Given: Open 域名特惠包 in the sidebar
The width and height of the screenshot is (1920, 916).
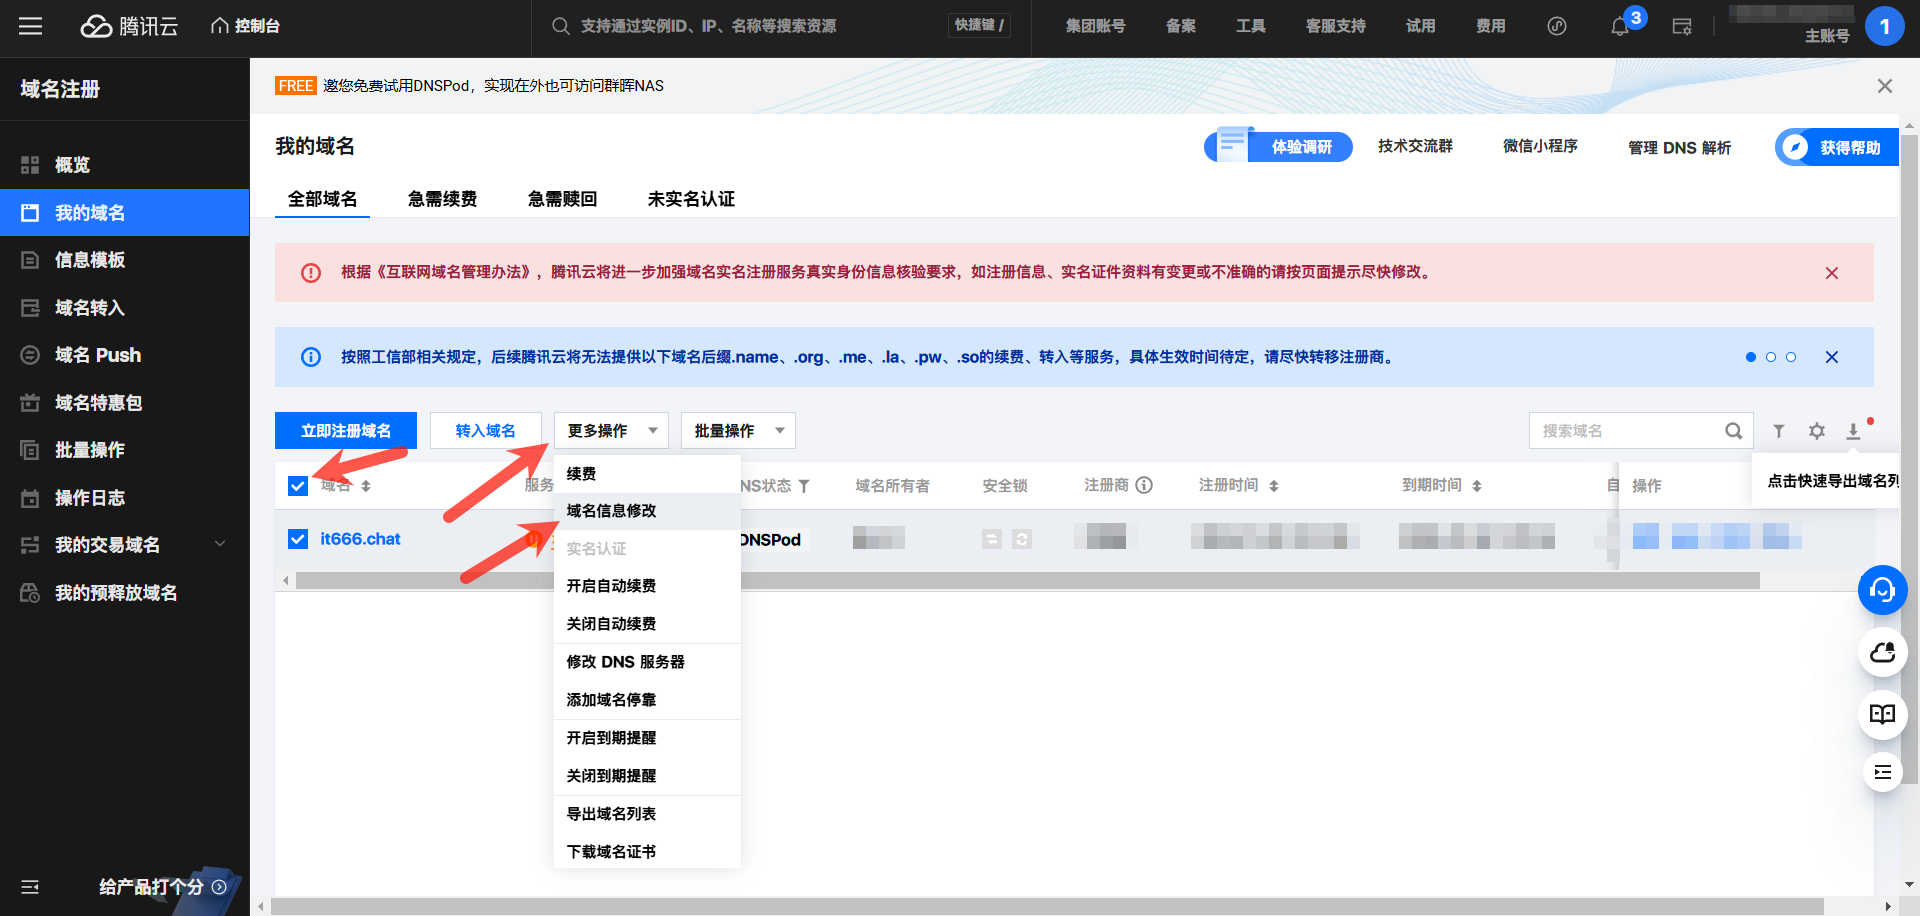Looking at the screenshot, I should 125,403.
